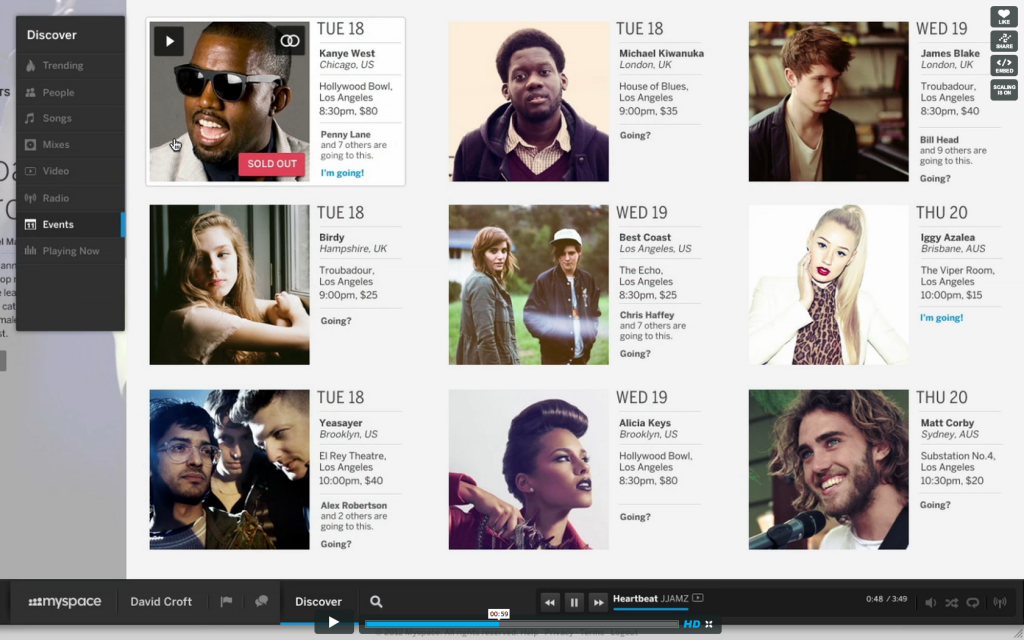Image resolution: width=1024 pixels, height=640 pixels.
Task: Toggle shuffle in the player bar
Action: pos(952,603)
